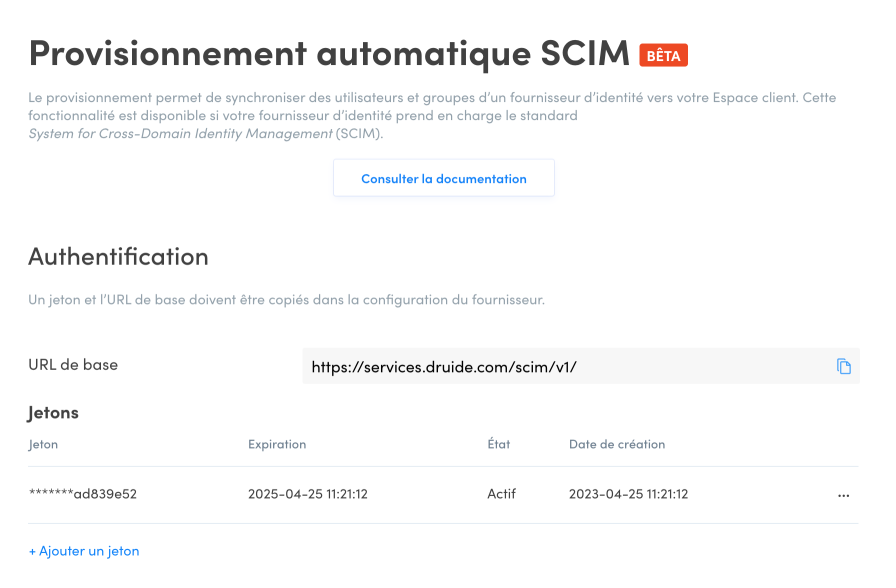Click the Date de création column header

pos(617,444)
